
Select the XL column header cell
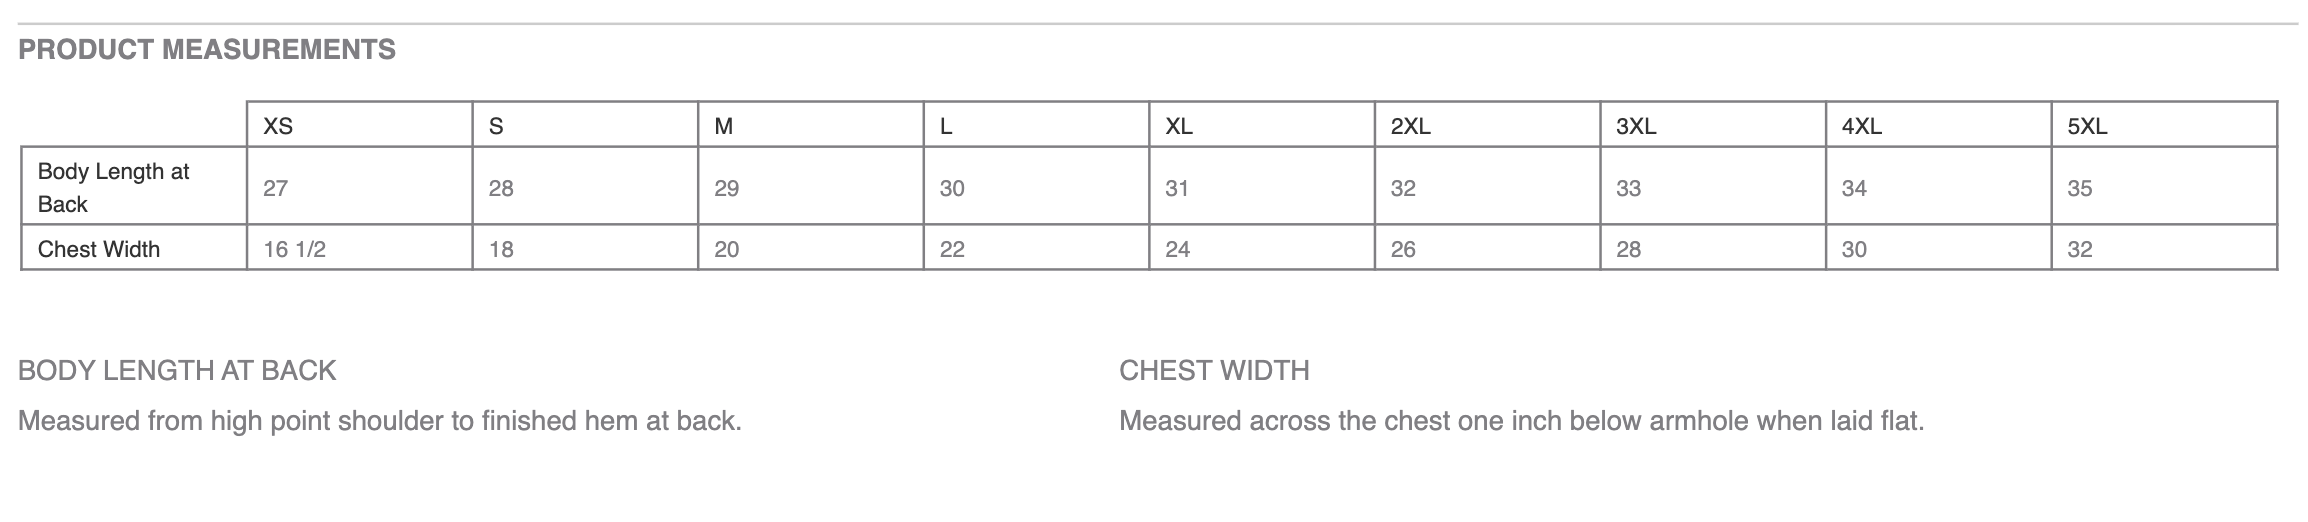pyautogui.click(x=1179, y=126)
